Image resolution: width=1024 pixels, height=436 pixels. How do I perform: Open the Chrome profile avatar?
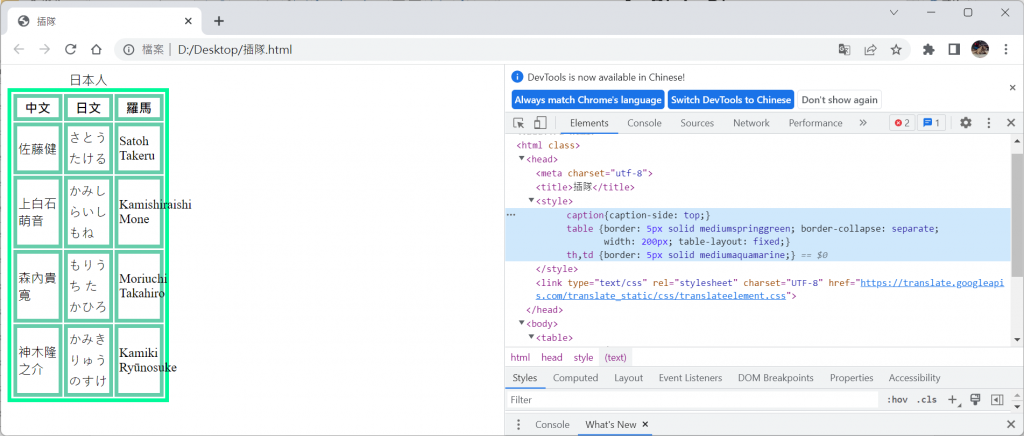[x=980, y=49]
